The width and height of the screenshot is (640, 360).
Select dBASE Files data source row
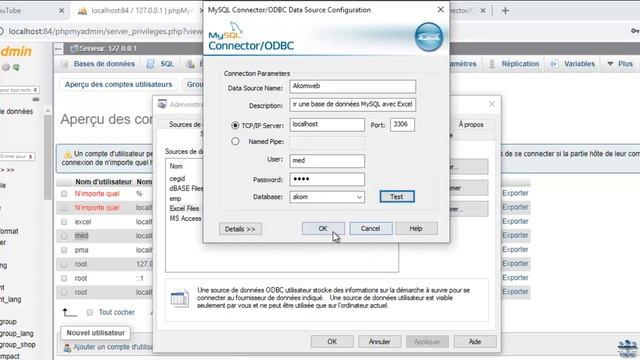click(x=186, y=189)
